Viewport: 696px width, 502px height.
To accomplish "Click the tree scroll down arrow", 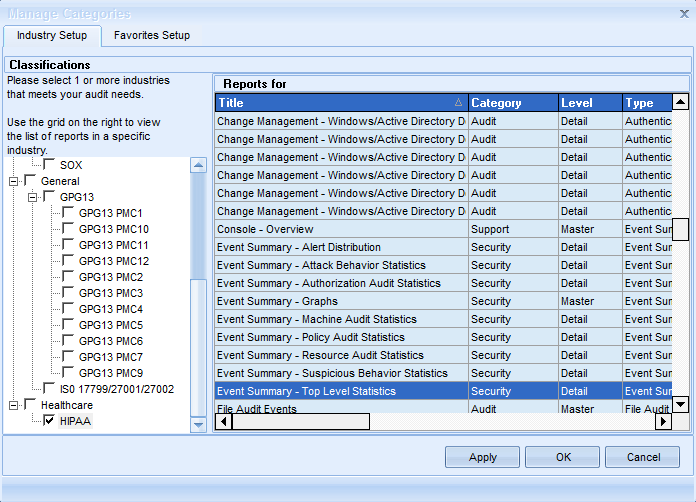I will 198,425.
